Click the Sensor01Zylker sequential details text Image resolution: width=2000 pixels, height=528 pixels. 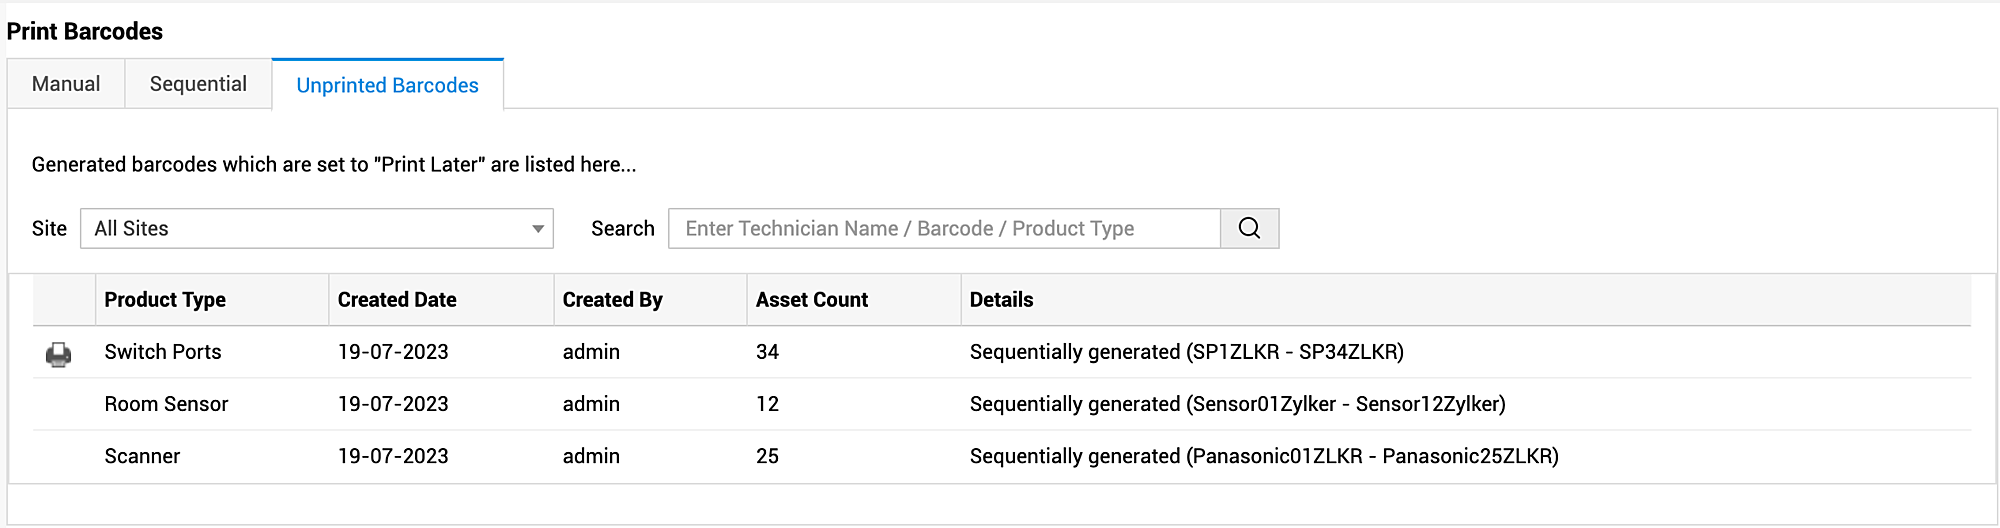click(1237, 404)
